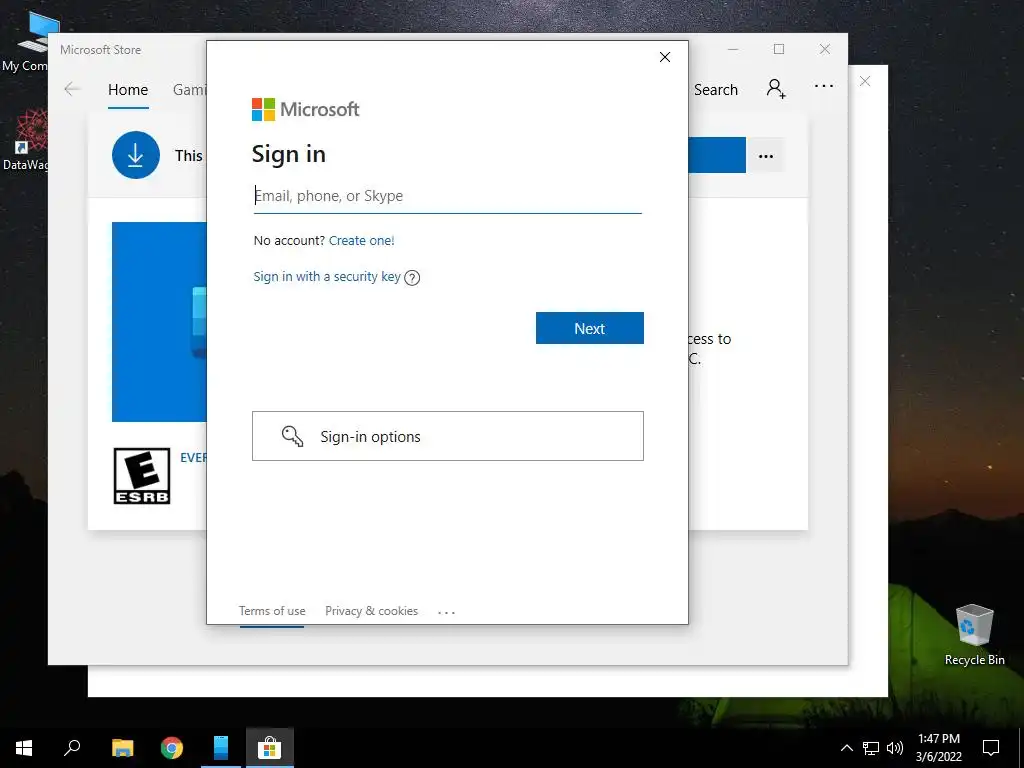Click the Next button
This screenshot has height=768, width=1024.
click(590, 328)
